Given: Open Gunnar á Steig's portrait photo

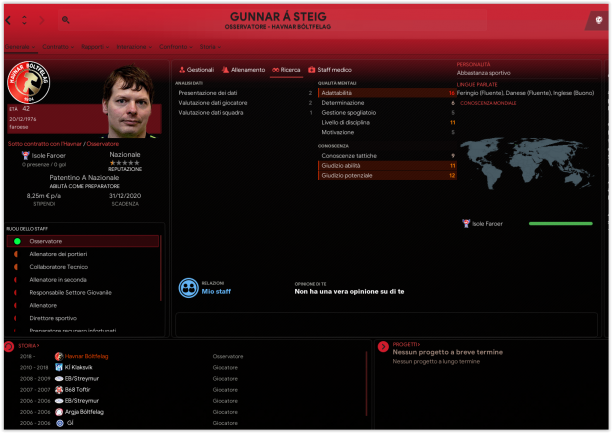Looking at the screenshot, I should pyautogui.click(x=128, y=101).
